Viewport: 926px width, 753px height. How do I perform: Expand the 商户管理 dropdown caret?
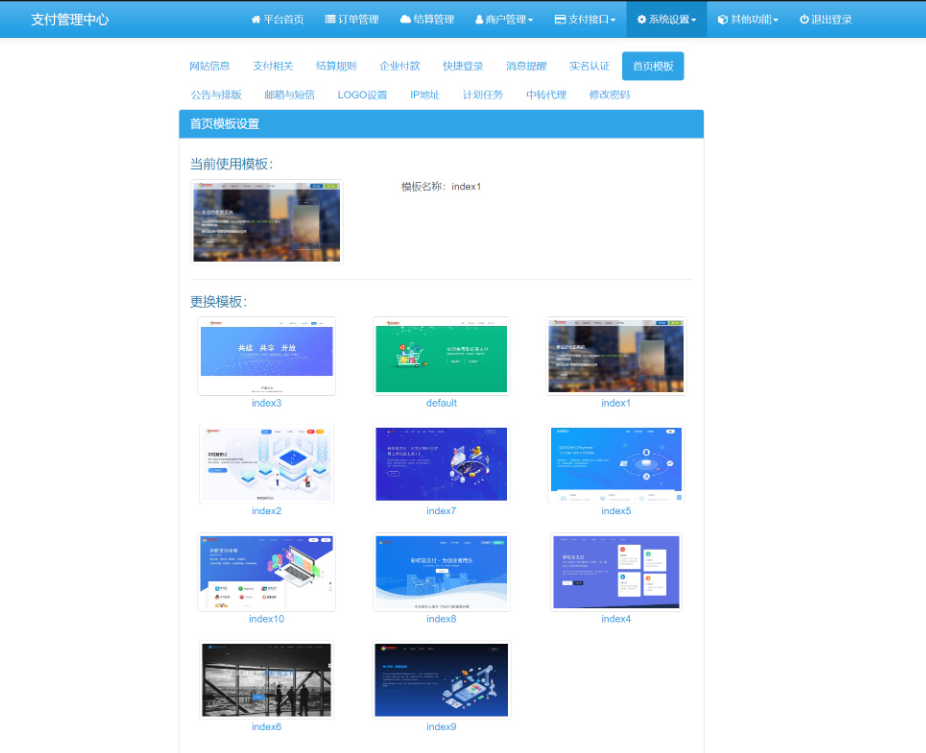pyautogui.click(x=530, y=20)
